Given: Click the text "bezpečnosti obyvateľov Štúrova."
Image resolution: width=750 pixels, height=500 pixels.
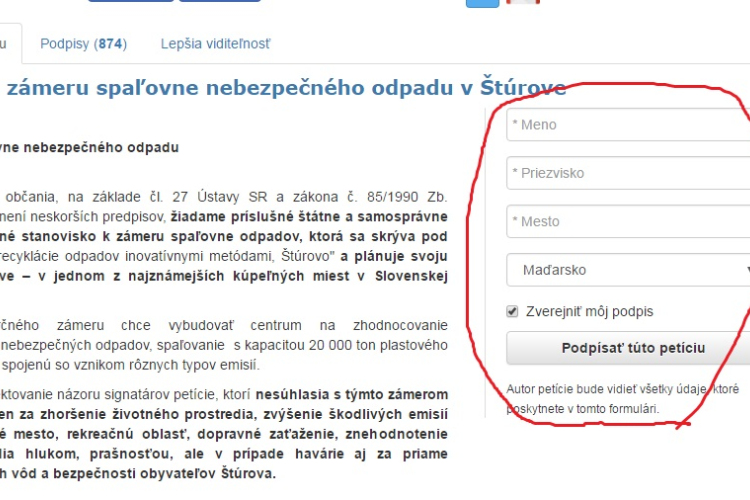Looking at the screenshot, I should (165, 474).
